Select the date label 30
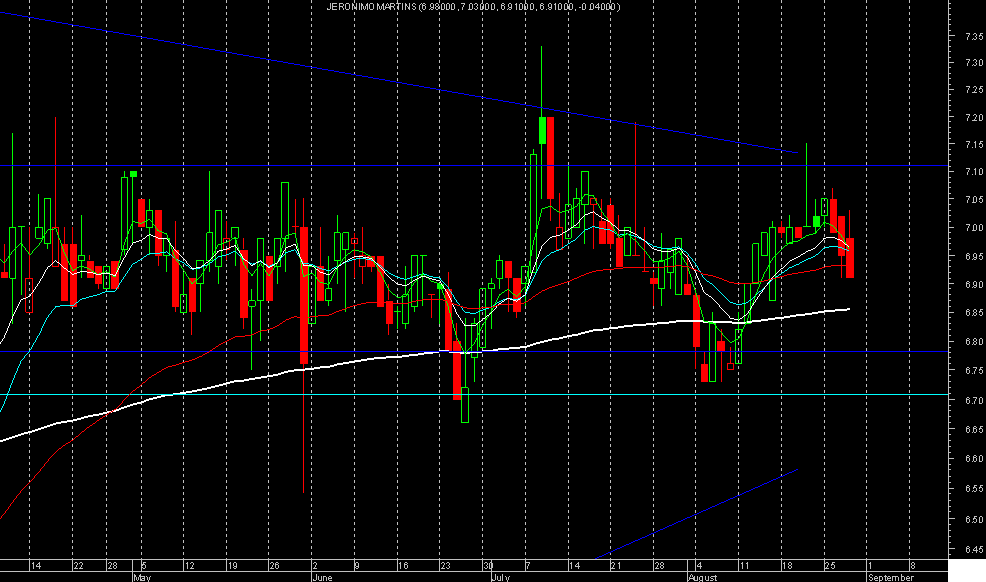 click(x=488, y=566)
